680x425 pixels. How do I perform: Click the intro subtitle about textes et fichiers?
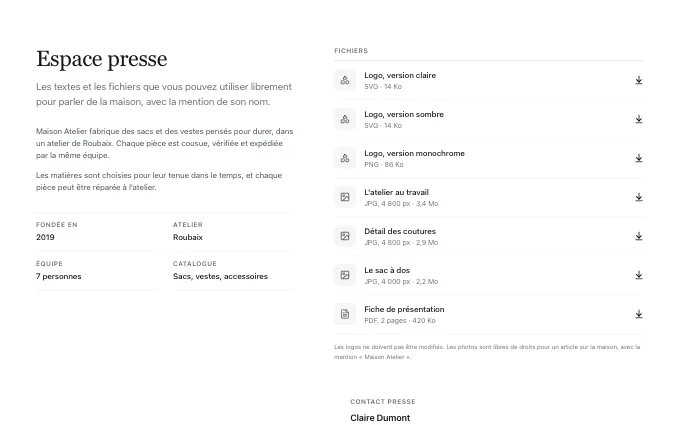(164, 94)
